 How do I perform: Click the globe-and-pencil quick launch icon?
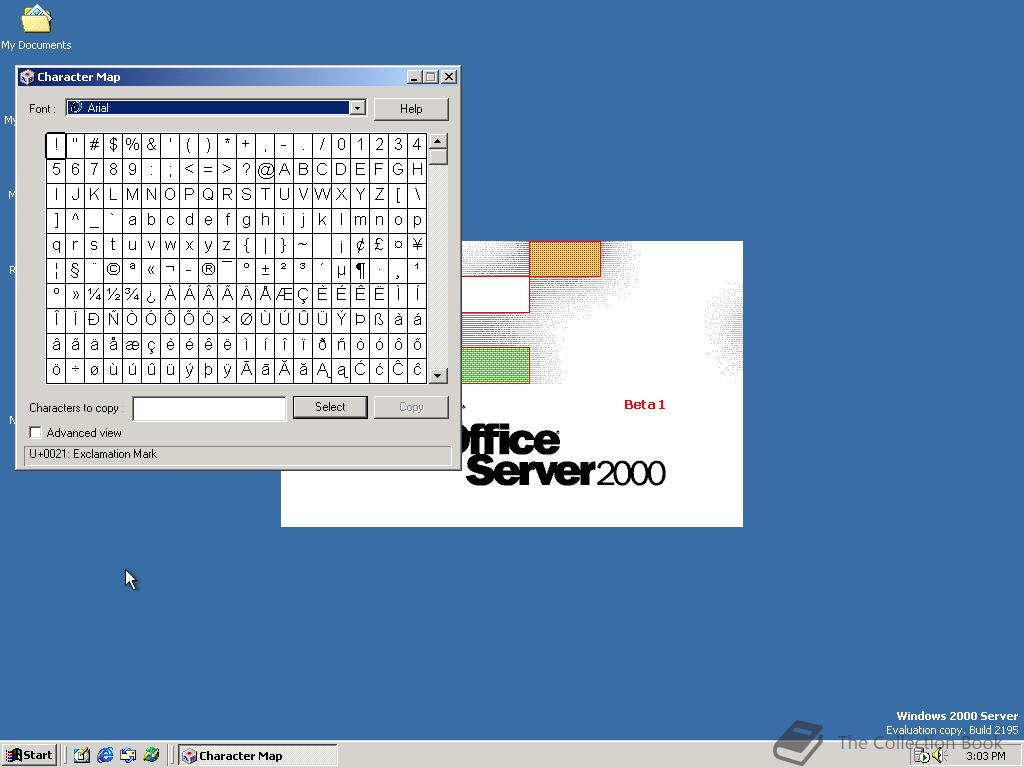pos(152,756)
